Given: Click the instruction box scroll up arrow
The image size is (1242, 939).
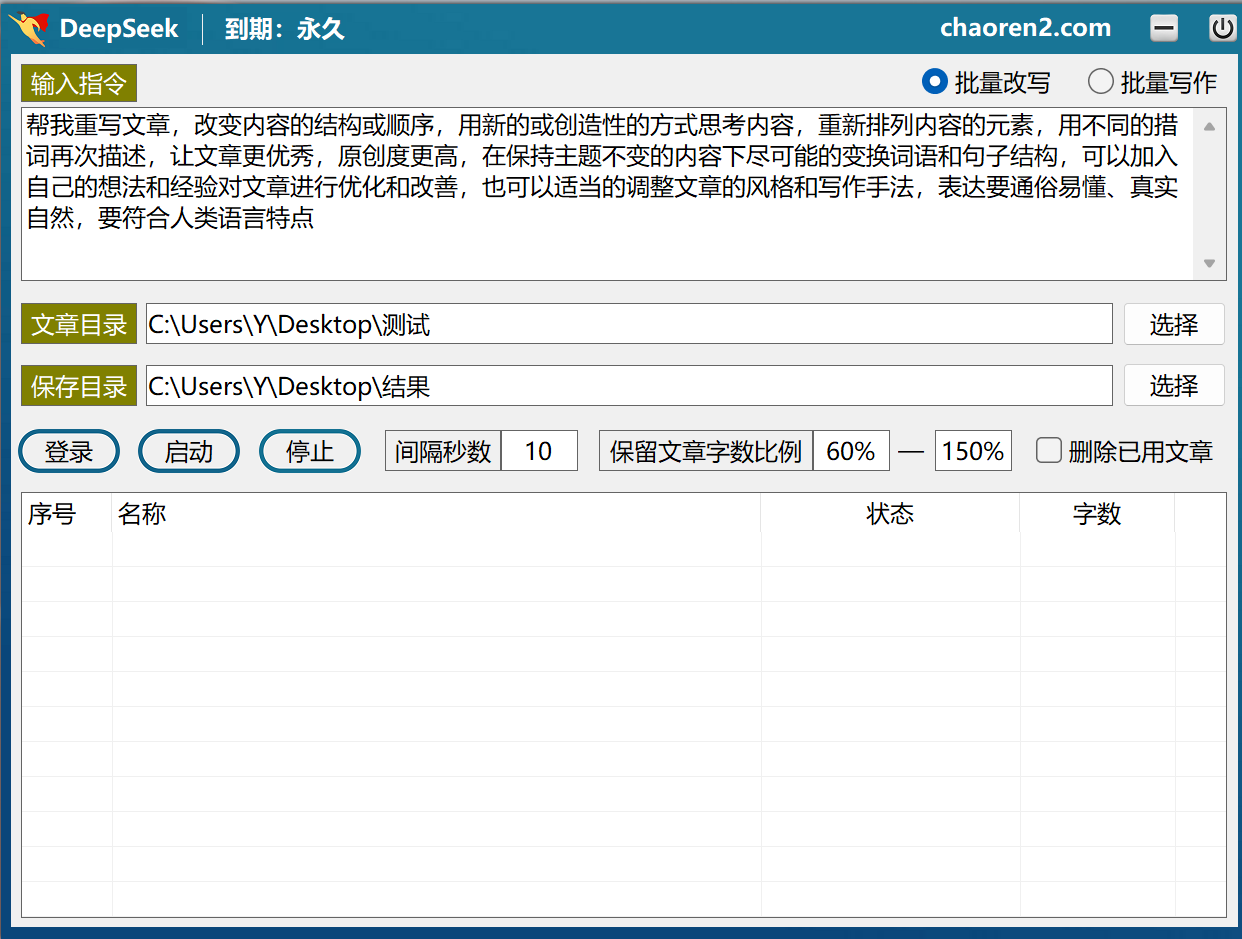Looking at the screenshot, I should click(1209, 126).
